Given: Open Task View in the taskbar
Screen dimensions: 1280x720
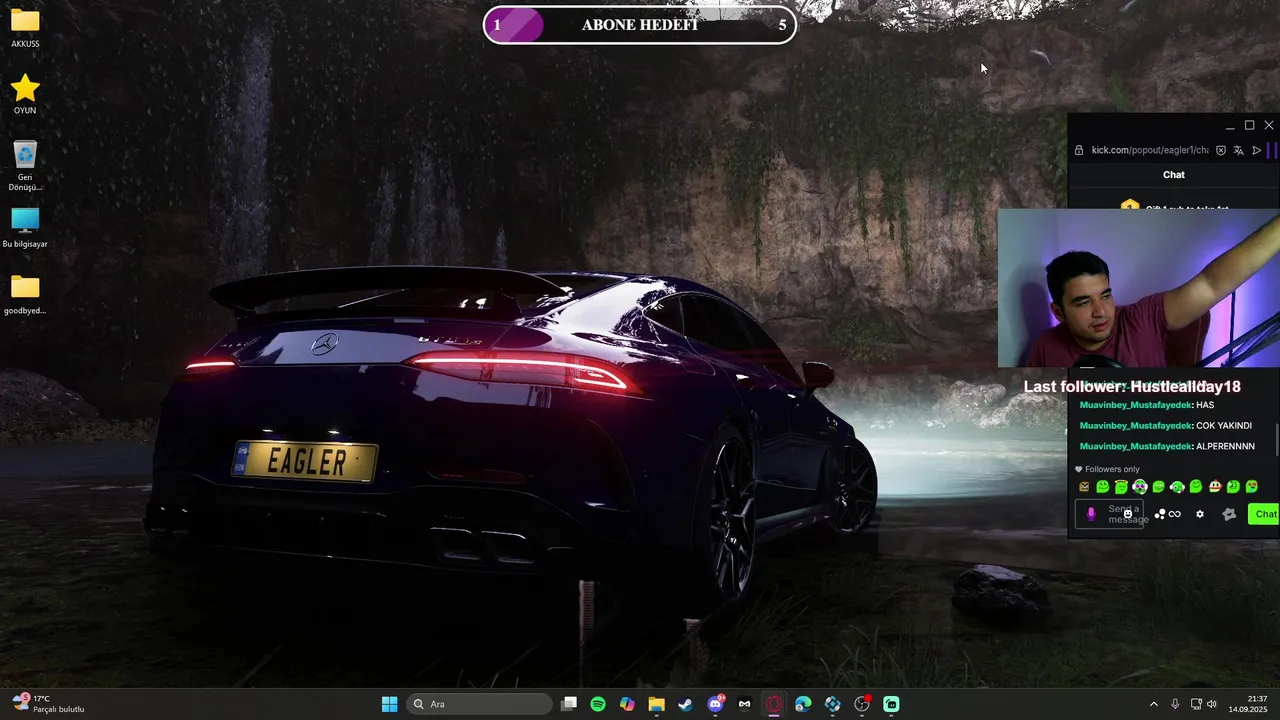Looking at the screenshot, I should [569, 704].
